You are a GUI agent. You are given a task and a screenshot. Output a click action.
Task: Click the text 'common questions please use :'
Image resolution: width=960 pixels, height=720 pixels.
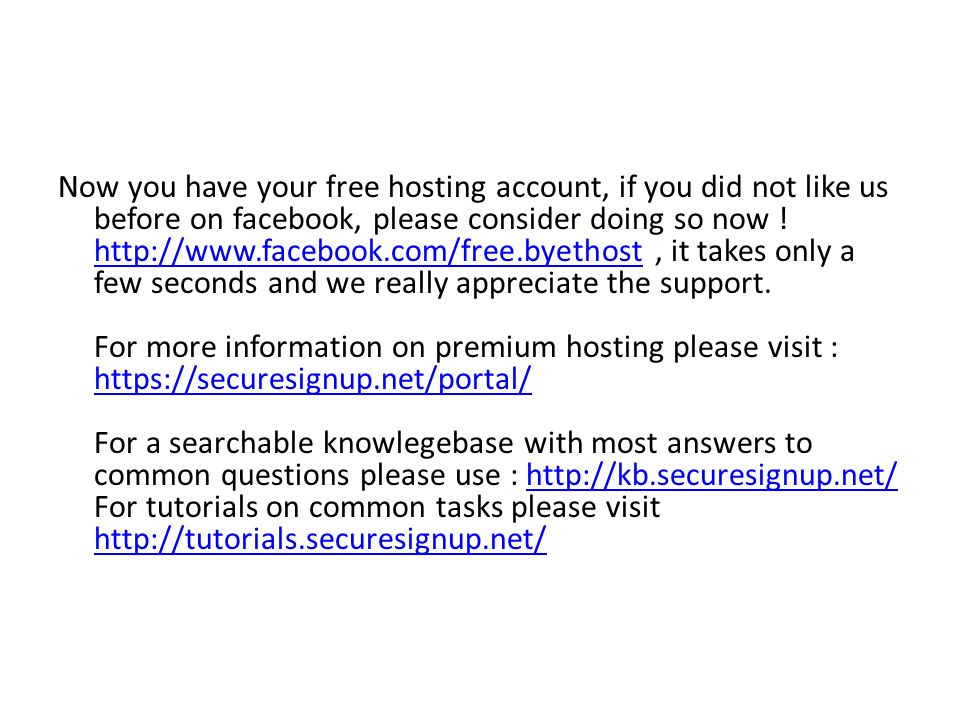(306, 475)
